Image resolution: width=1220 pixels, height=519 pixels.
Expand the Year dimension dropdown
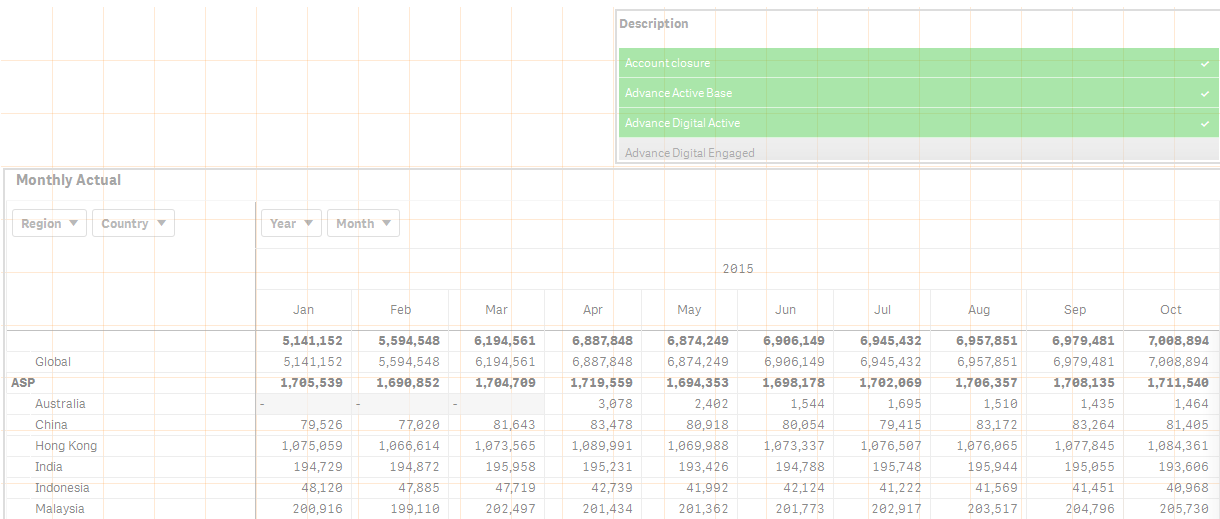tap(291, 223)
